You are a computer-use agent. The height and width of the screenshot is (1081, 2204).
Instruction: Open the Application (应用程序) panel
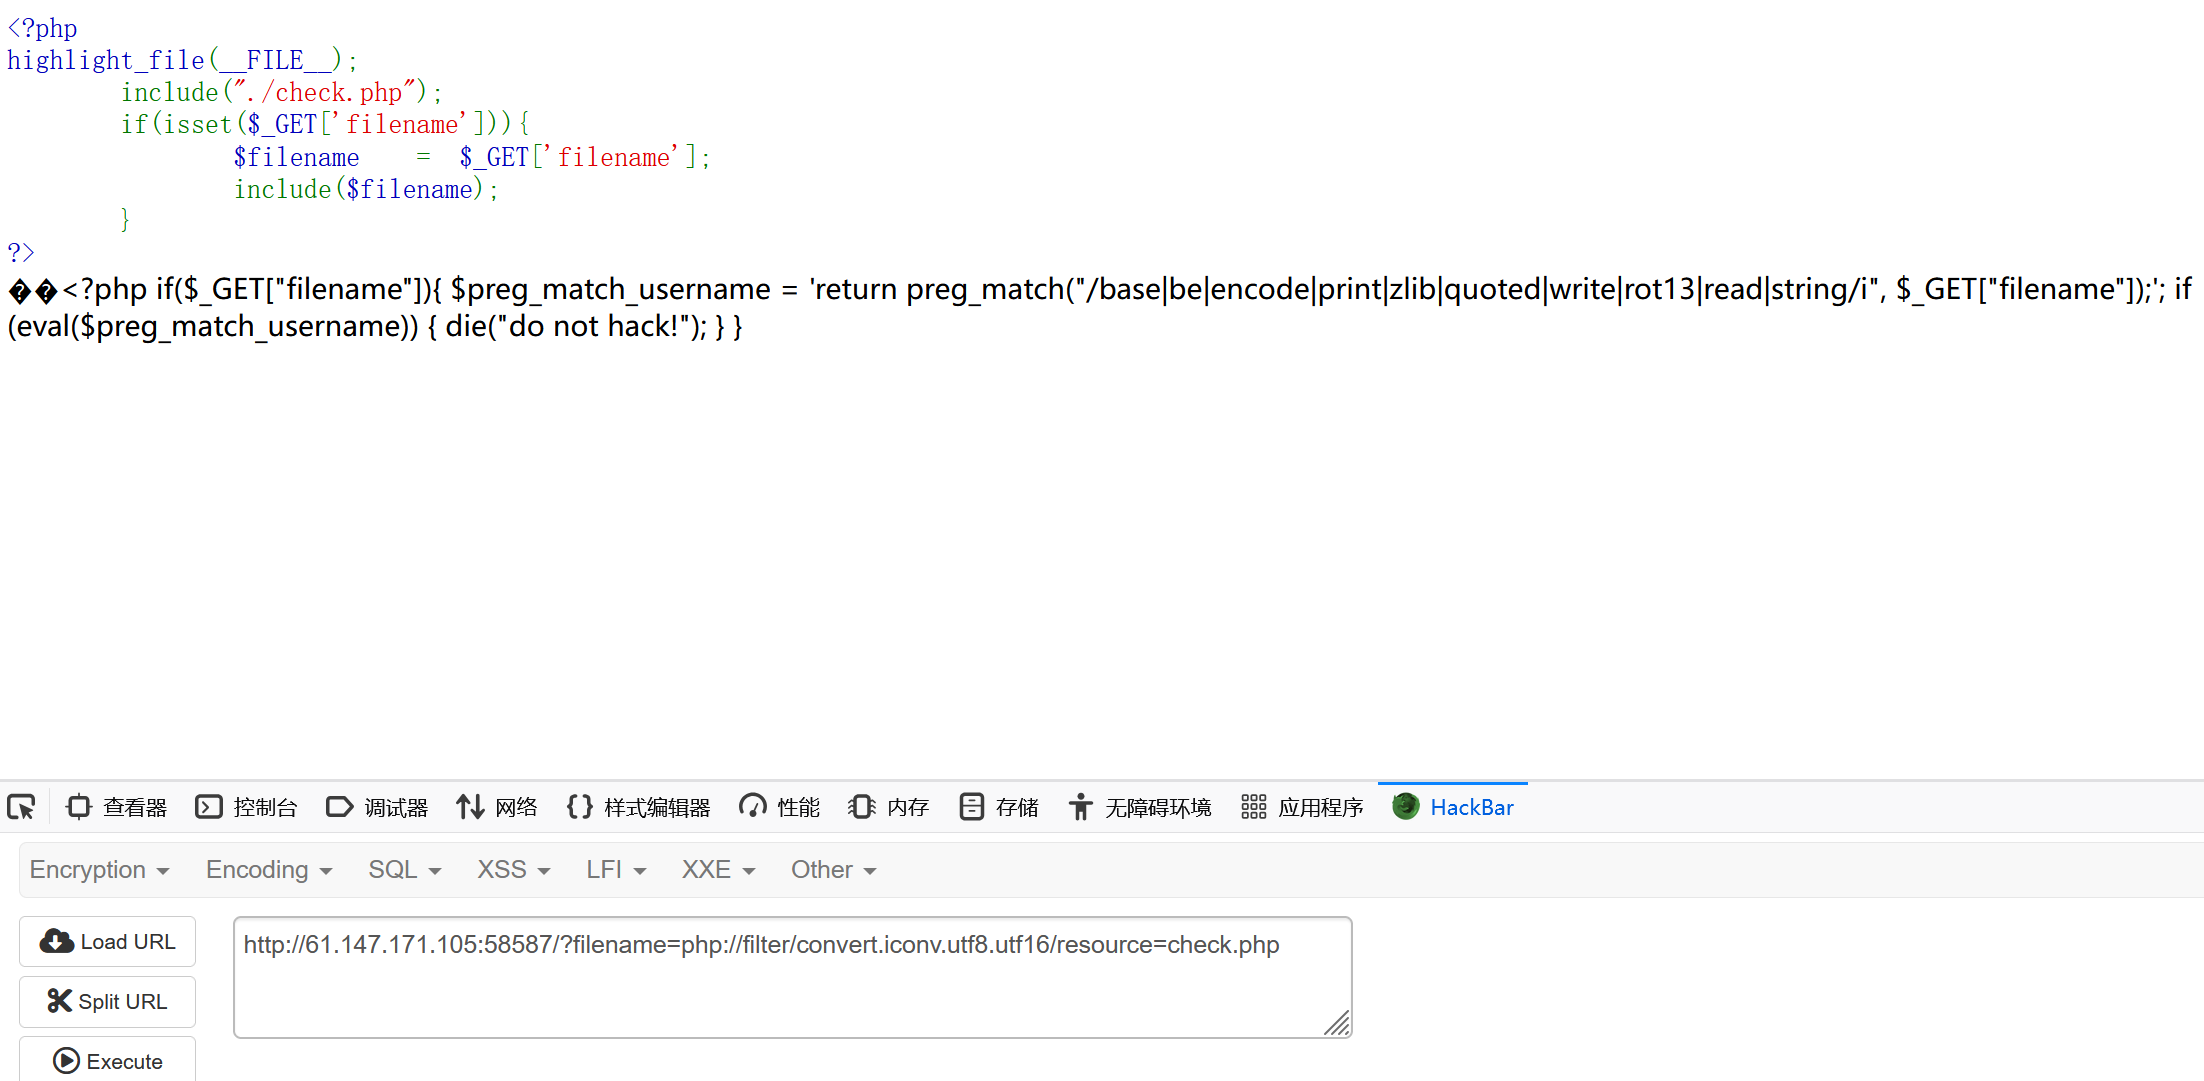pos(1302,807)
